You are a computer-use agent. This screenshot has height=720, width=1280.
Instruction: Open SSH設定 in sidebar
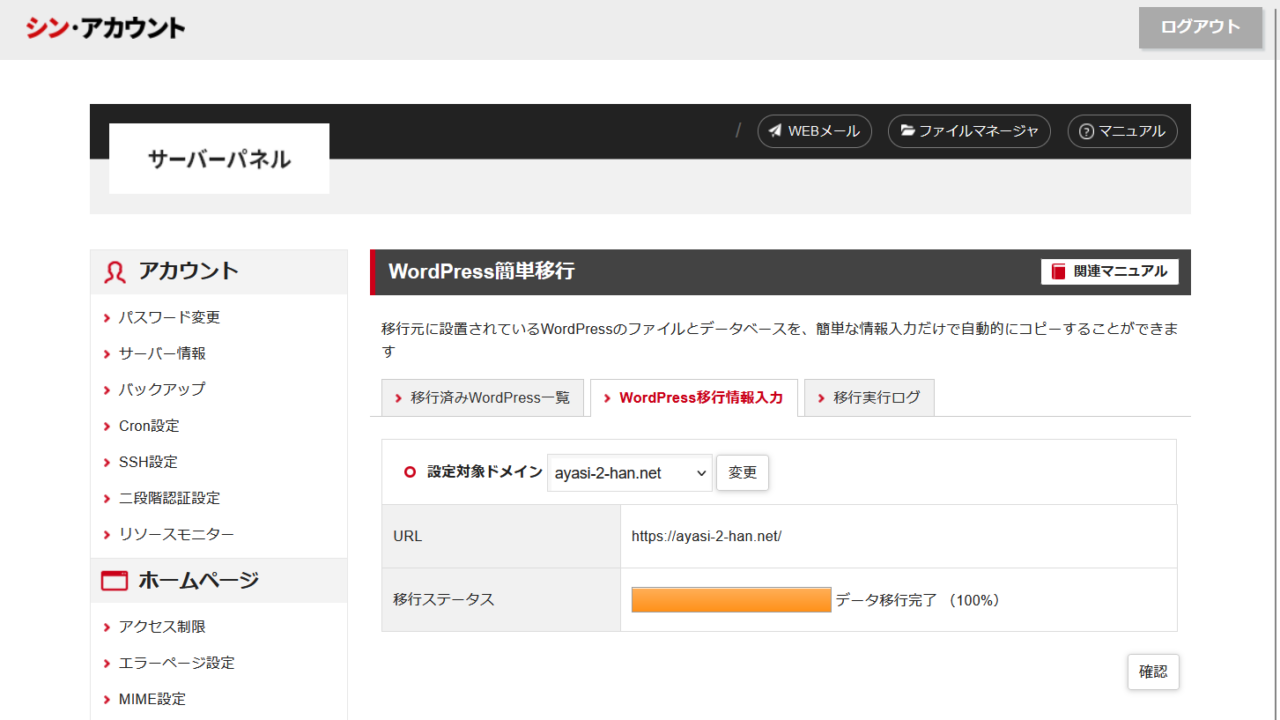tap(148, 462)
